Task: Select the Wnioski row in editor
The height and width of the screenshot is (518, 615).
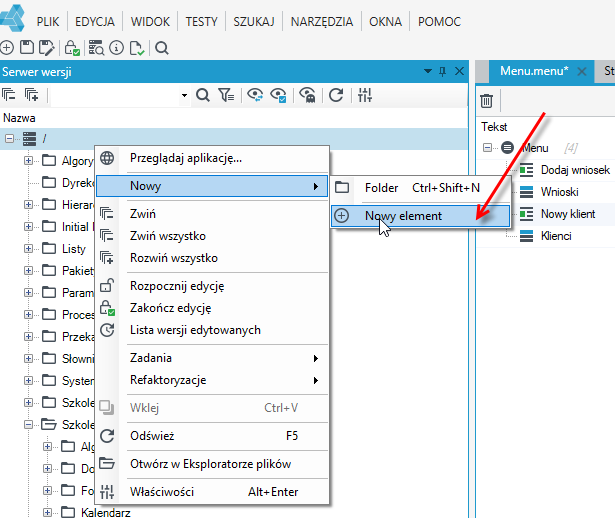Action: [559, 192]
